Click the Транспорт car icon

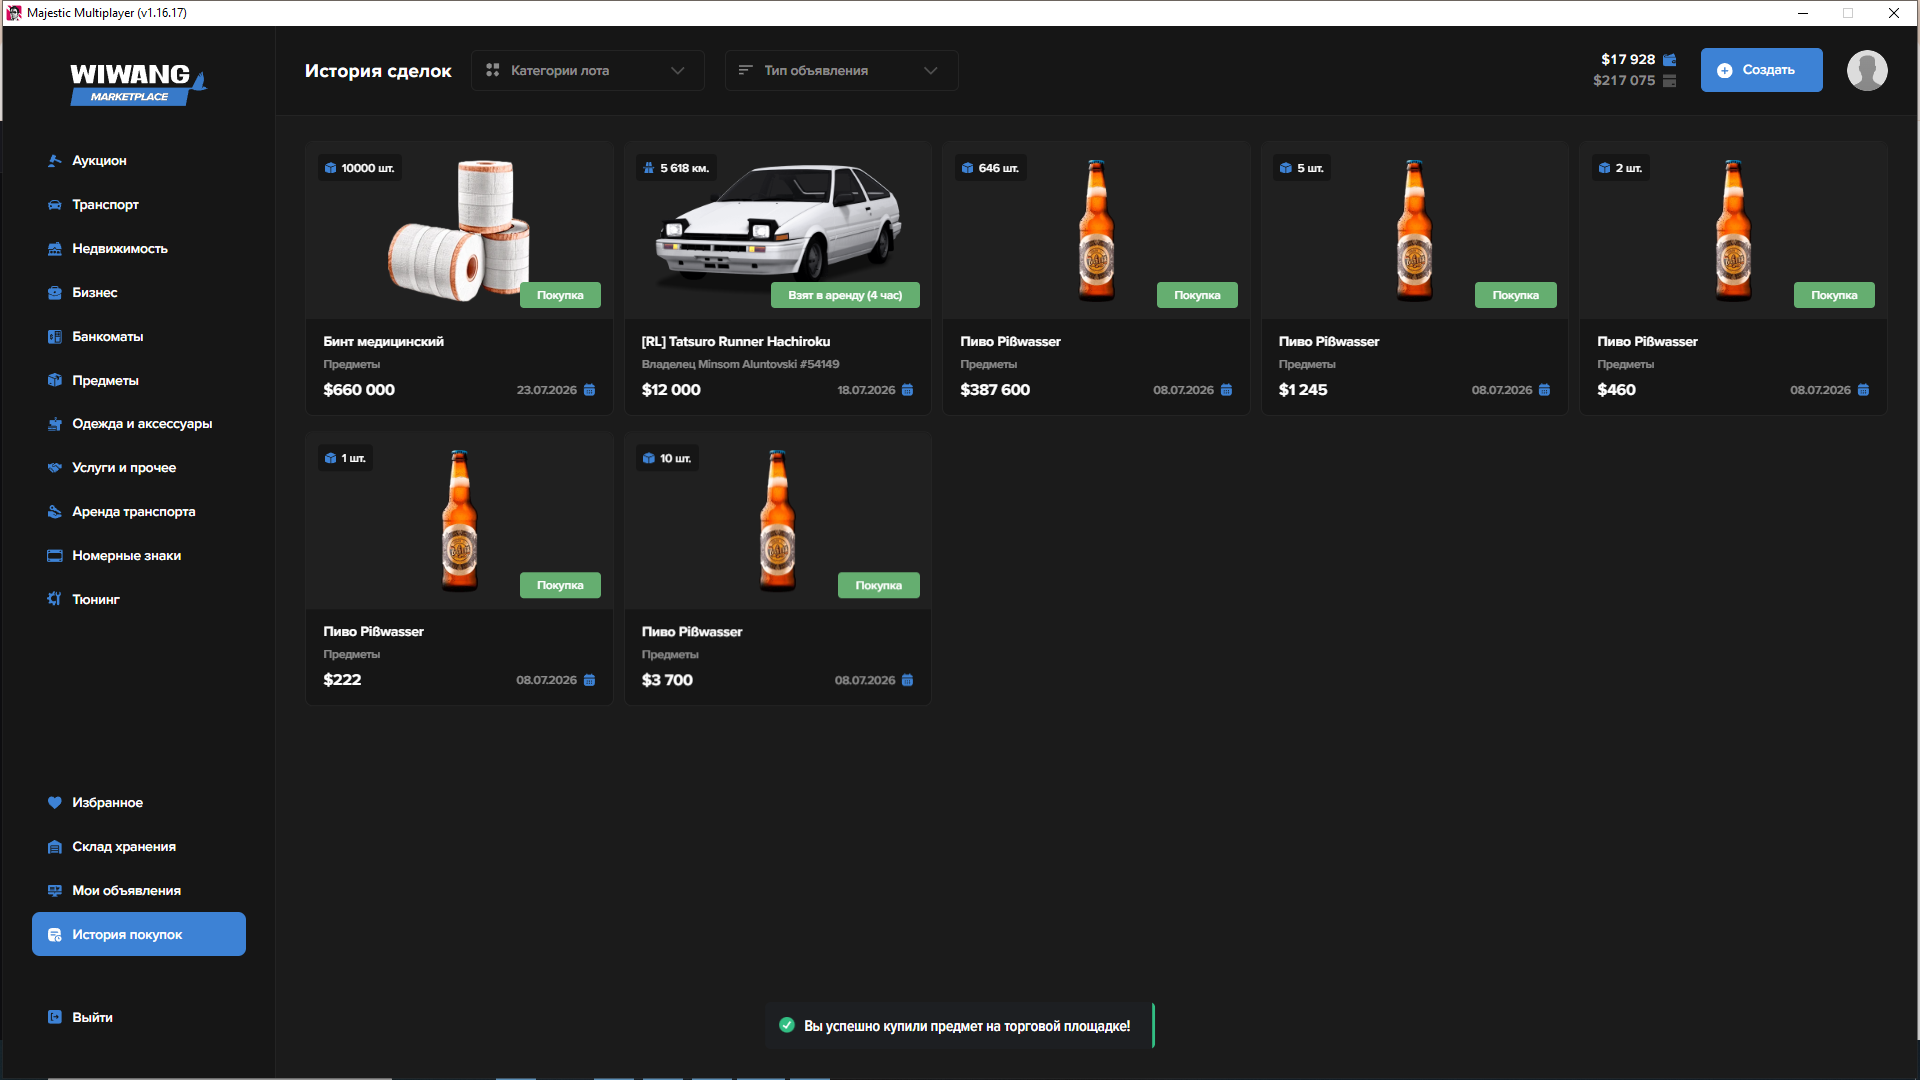pos(55,205)
